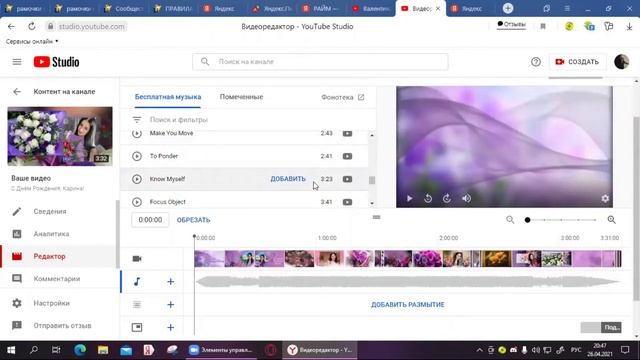The height and width of the screenshot is (360, 640).
Task: Open a new browser tab
Action: 507,8
